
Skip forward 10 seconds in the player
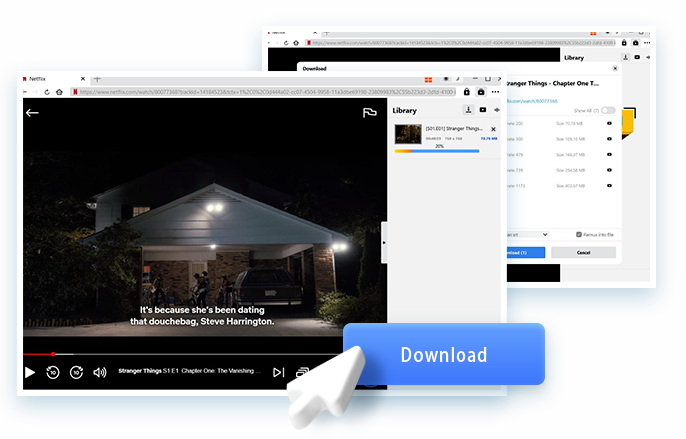77,372
